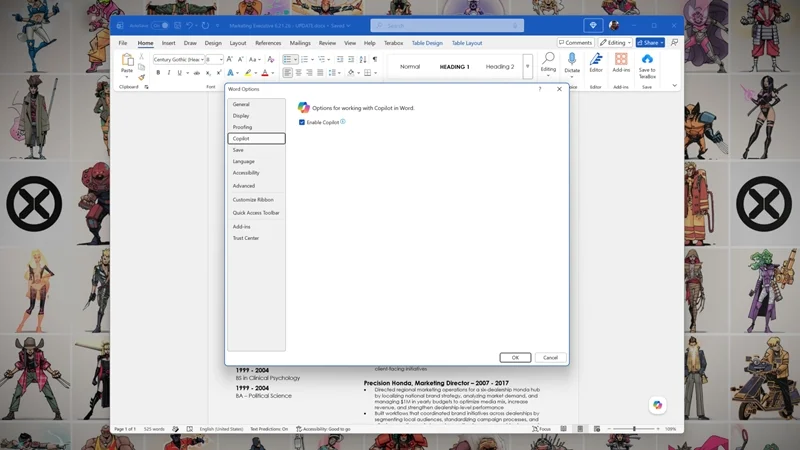
Task: Click the Save to TeraBox icon
Action: click(647, 59)
